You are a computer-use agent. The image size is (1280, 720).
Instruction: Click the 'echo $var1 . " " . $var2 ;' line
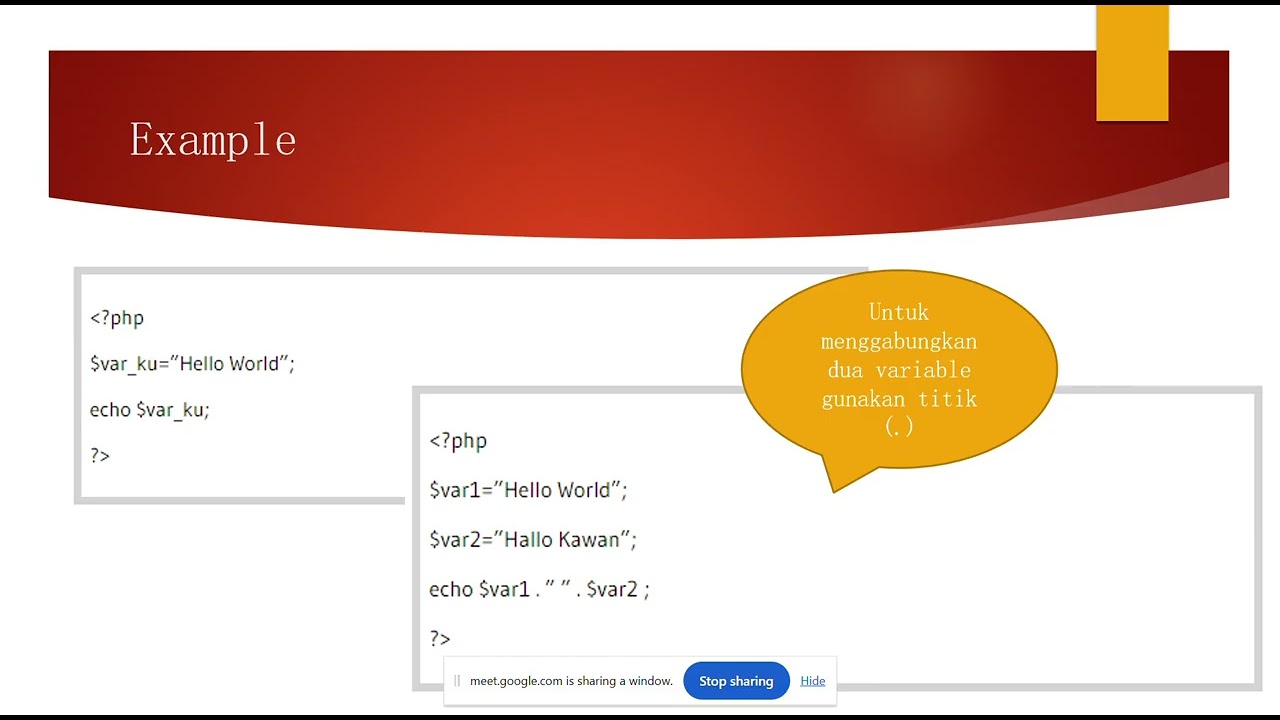(539, 590)
